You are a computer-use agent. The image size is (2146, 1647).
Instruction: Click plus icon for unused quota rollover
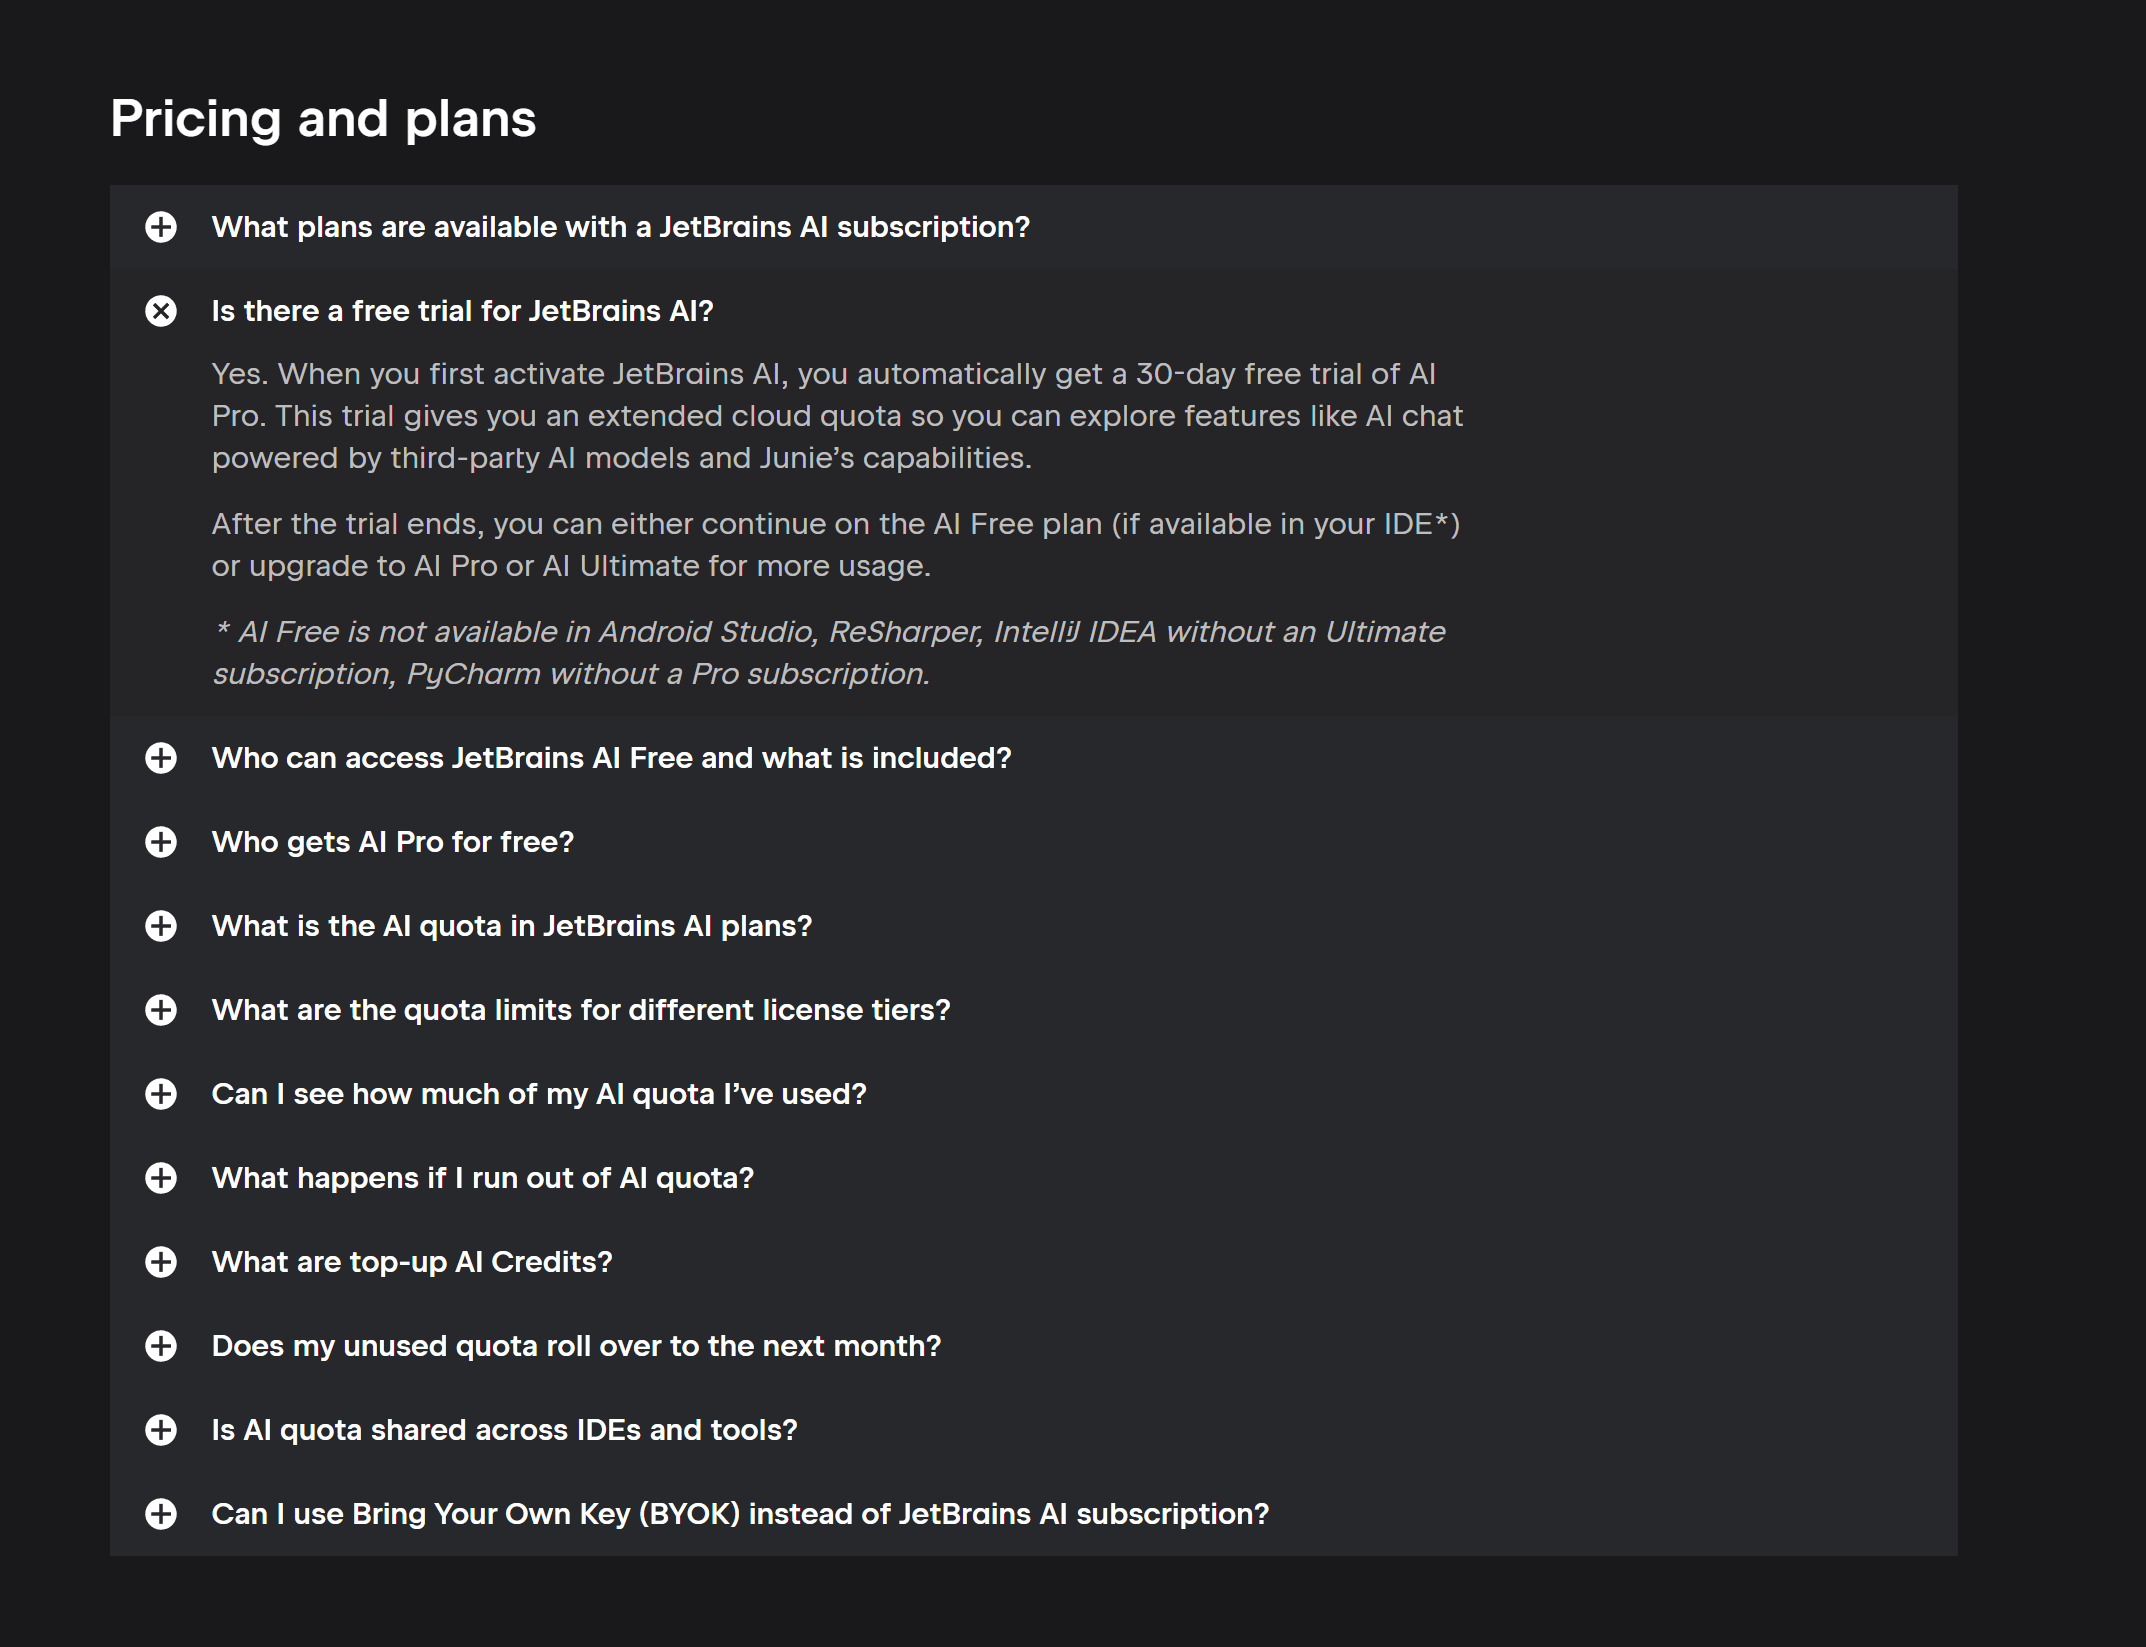click(161, 1346)
